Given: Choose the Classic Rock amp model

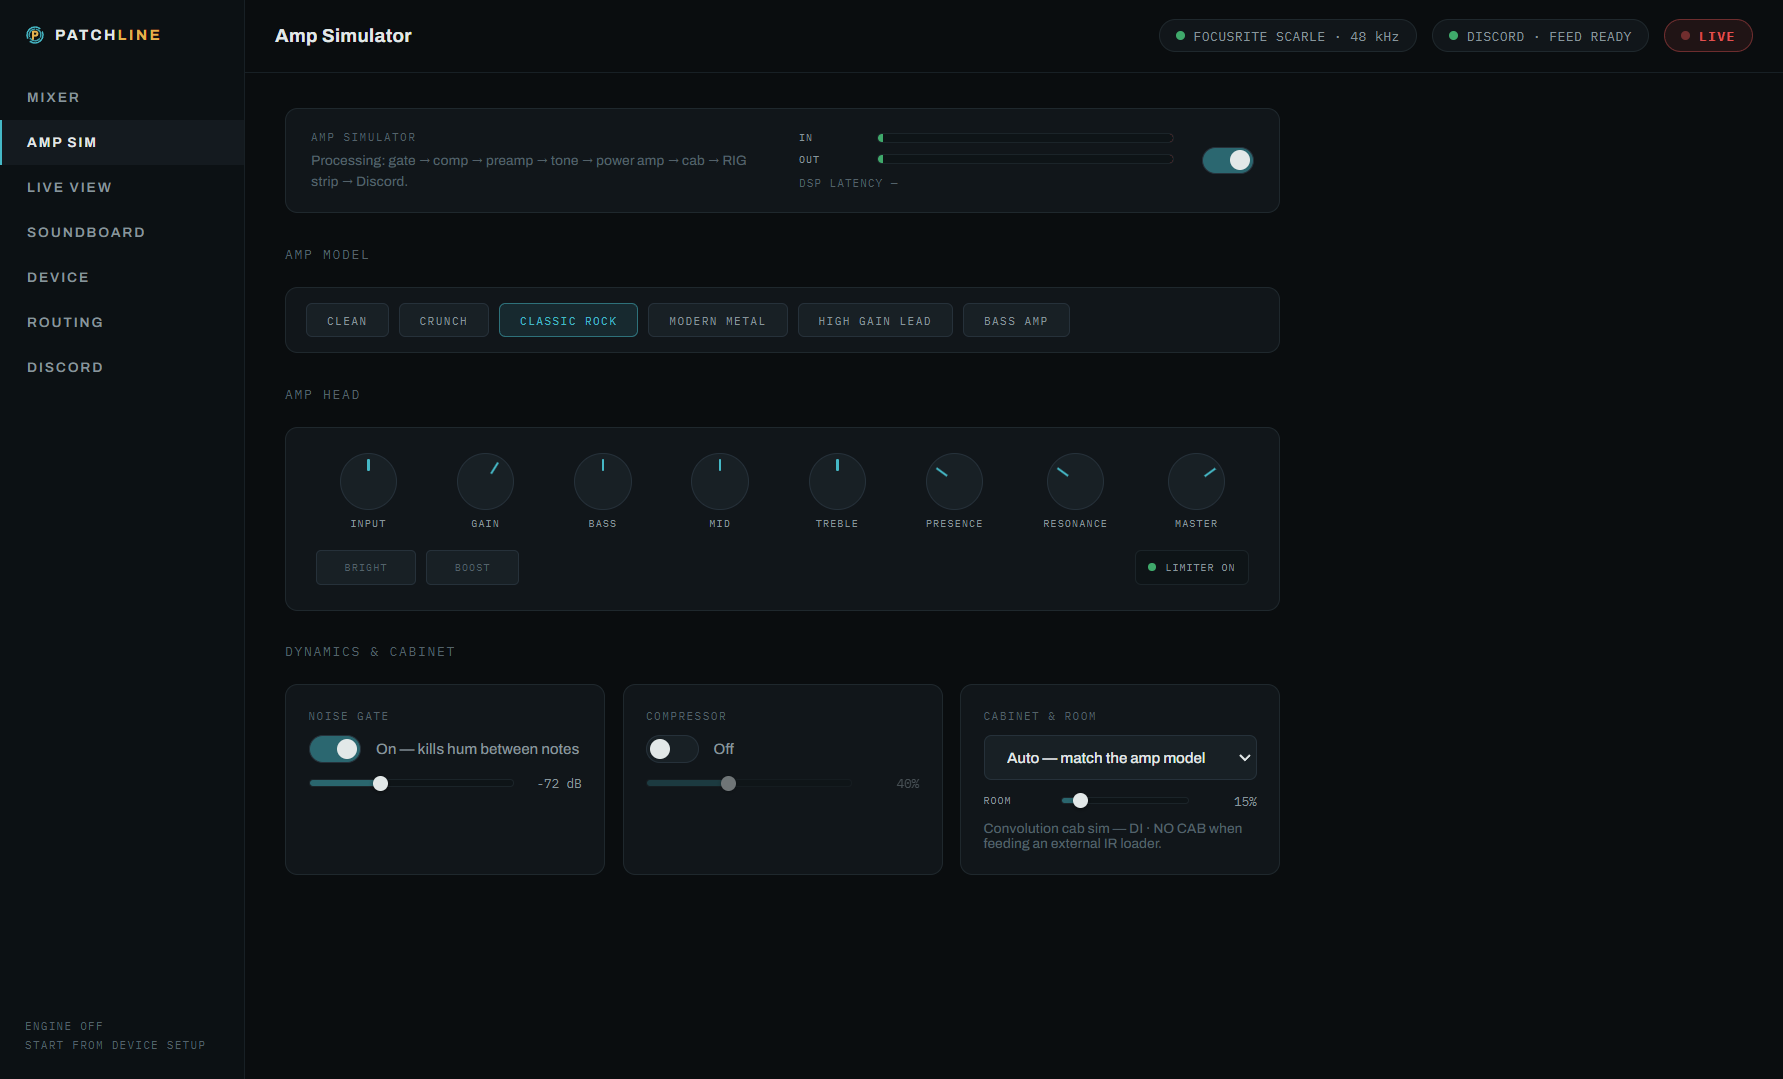Looking at the screenshot, I should pyautogui.click(x=568, y=321).
